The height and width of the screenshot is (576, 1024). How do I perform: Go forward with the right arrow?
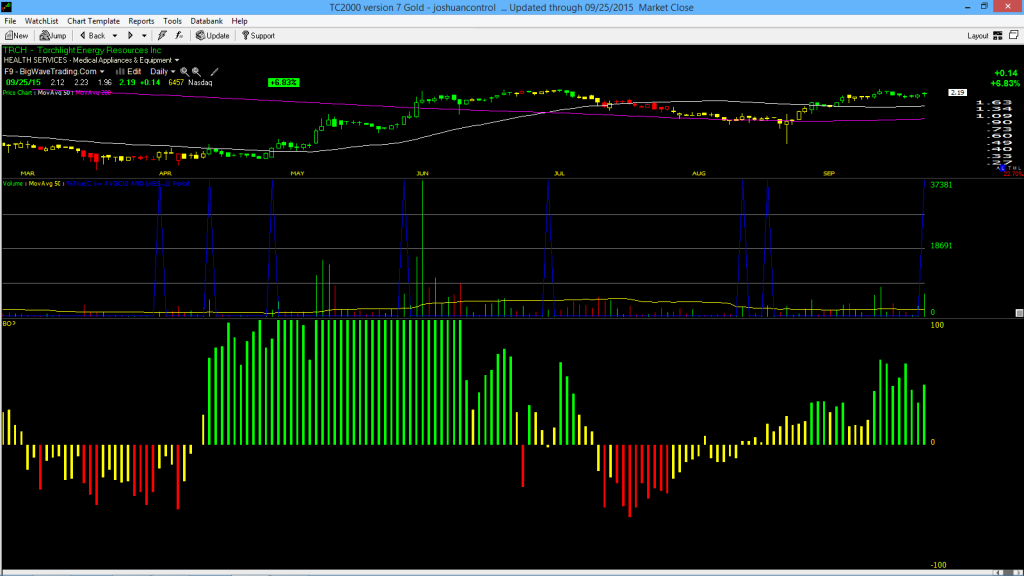[130, 36]
